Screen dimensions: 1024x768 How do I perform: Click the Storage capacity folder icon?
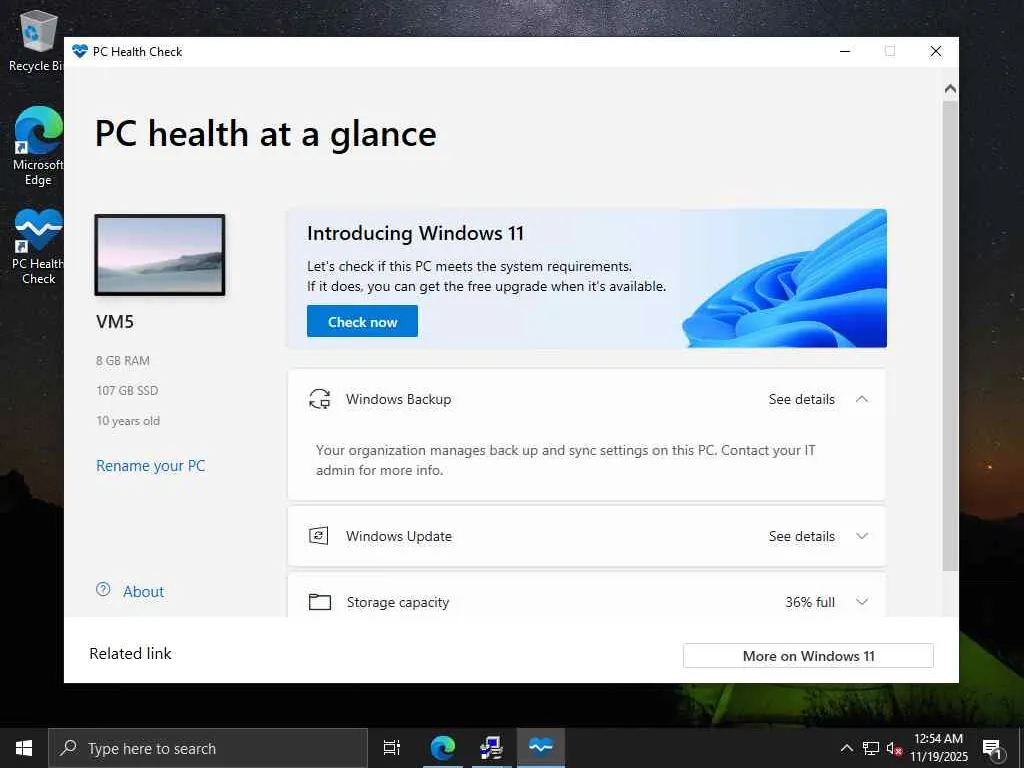(x=319, y=601)
